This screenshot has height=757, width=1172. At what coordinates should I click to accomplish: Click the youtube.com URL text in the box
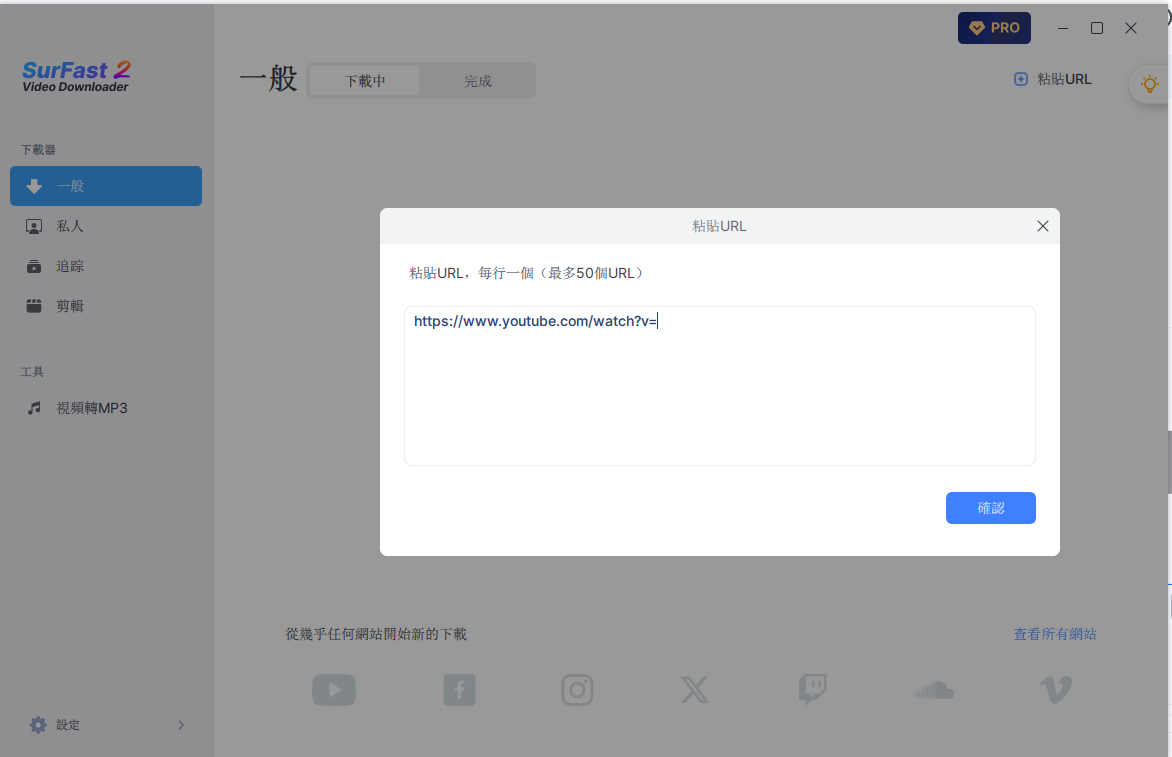pos(535,321)
